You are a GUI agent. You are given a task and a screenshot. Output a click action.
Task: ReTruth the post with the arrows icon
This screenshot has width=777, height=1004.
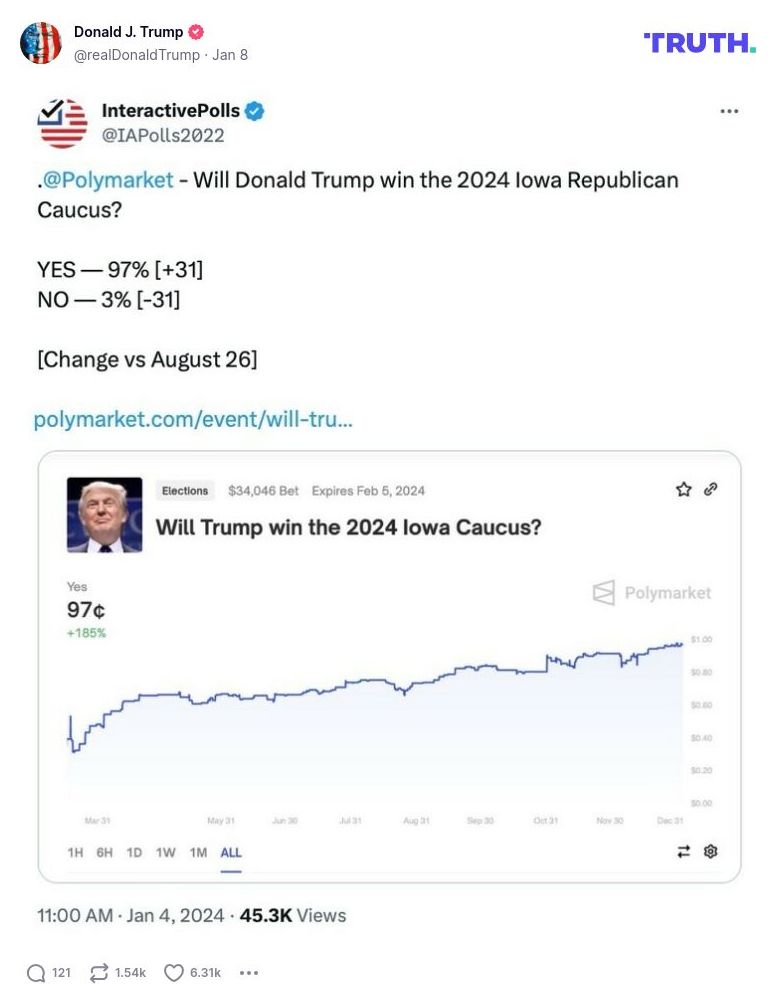click(x=97, y=972)
